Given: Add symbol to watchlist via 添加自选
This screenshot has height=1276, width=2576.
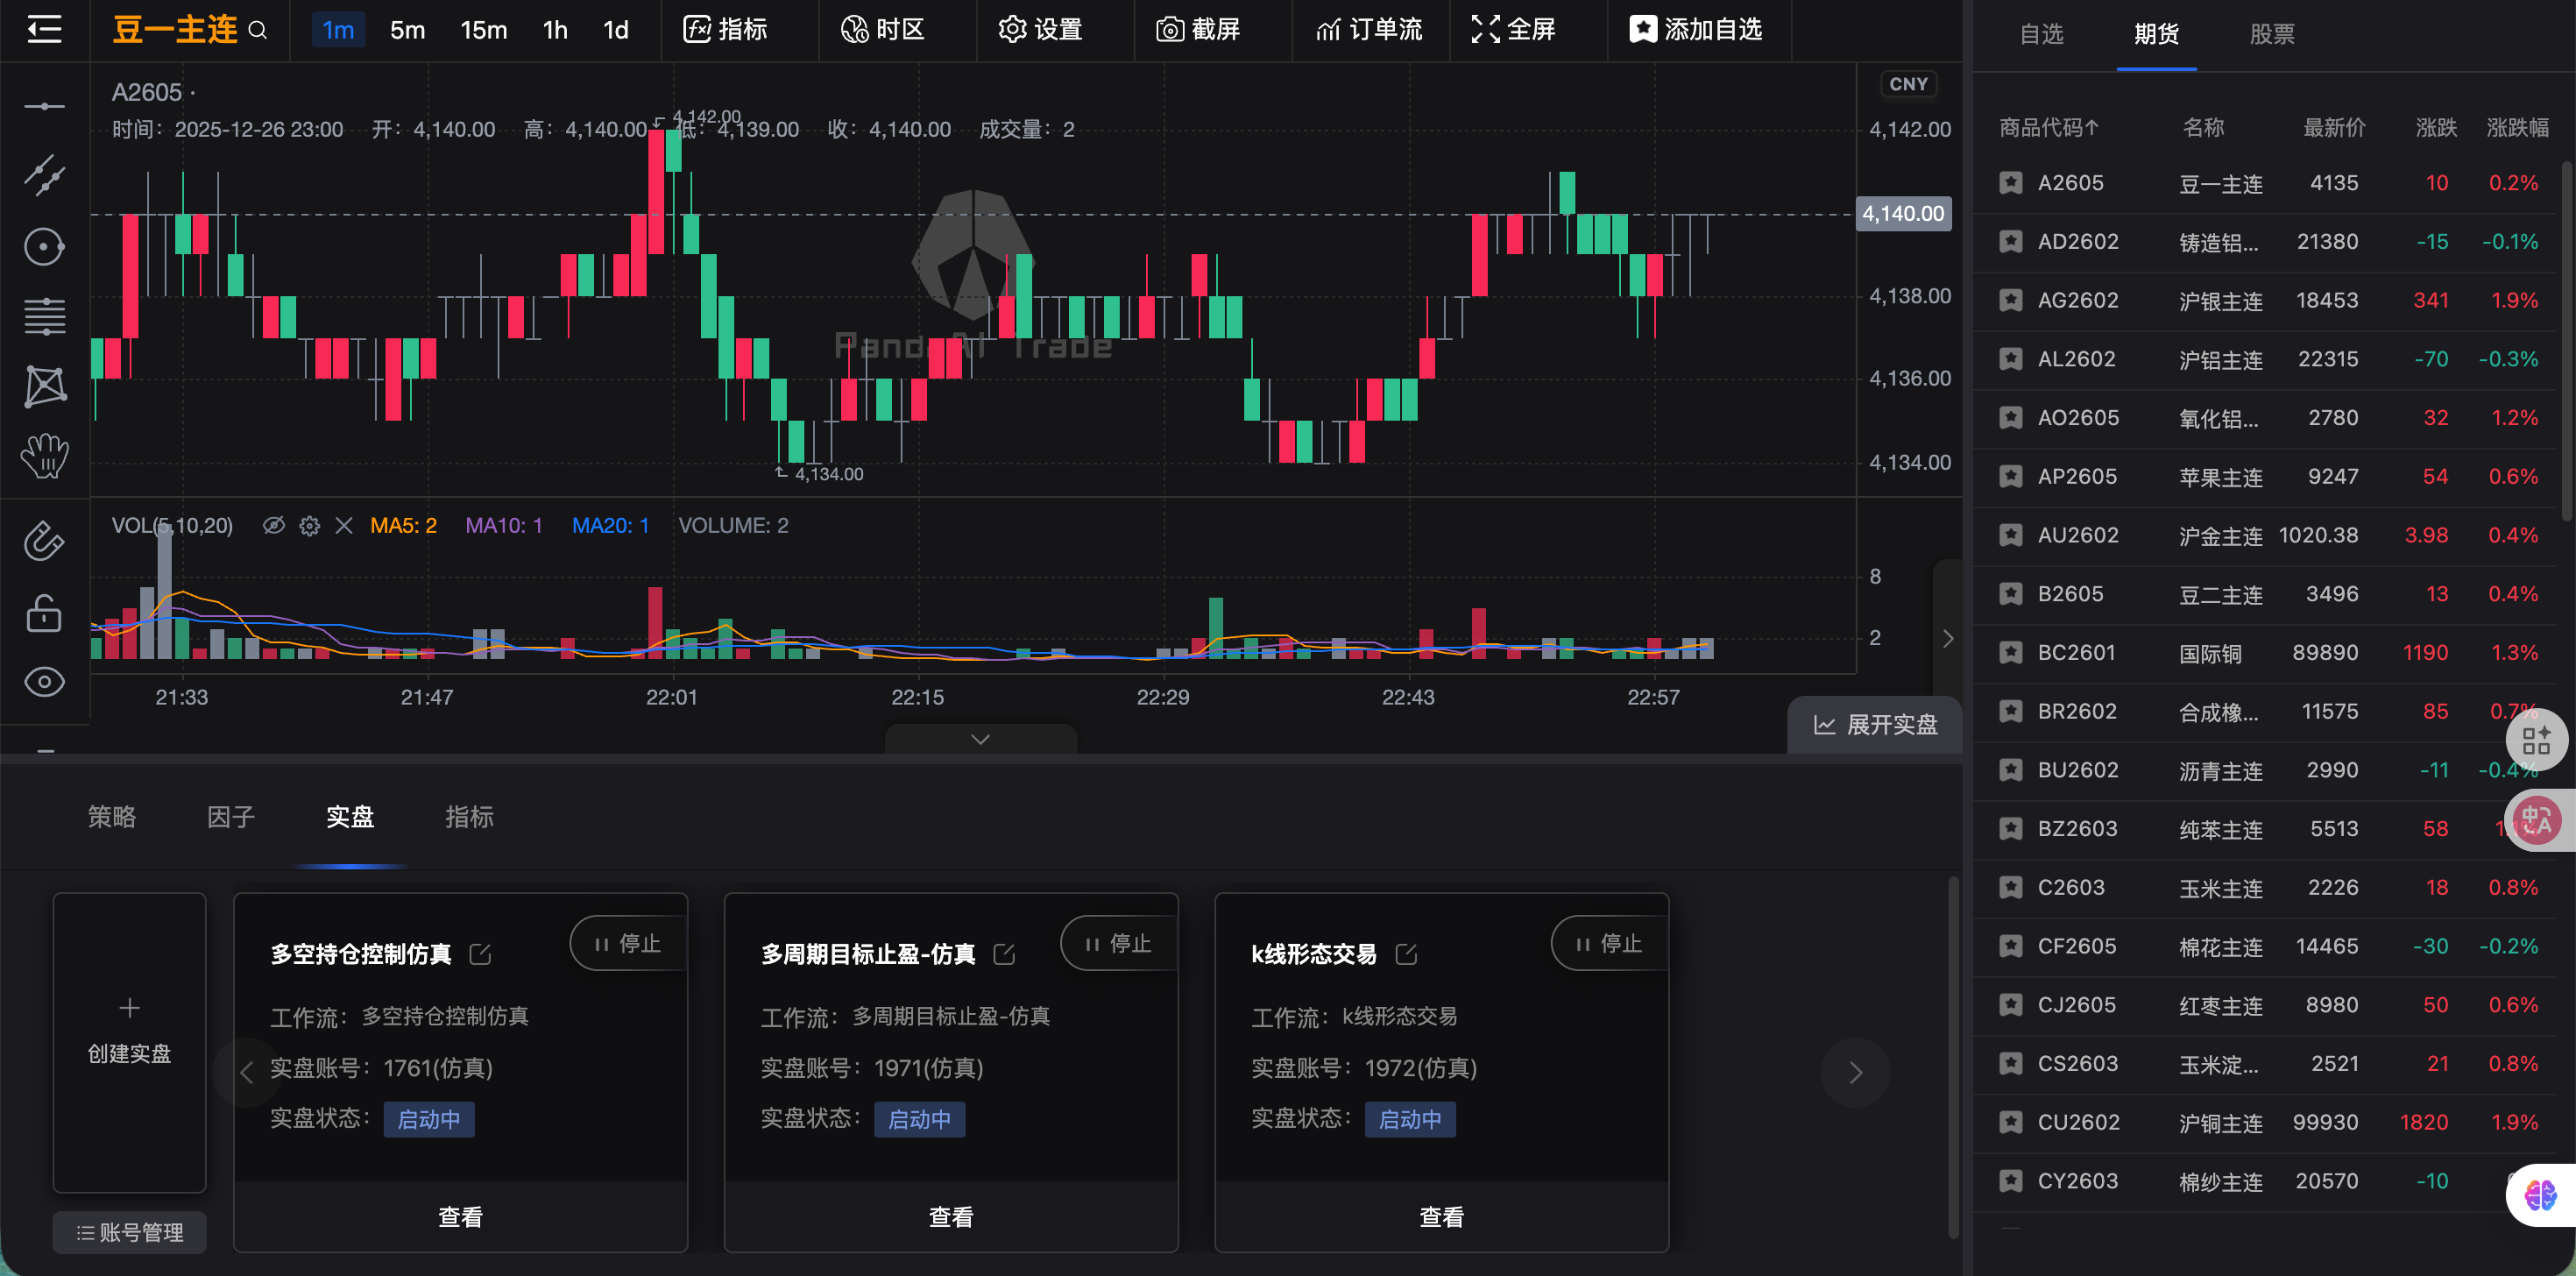Looking at the screenshot, I should tap(1696, 29).
